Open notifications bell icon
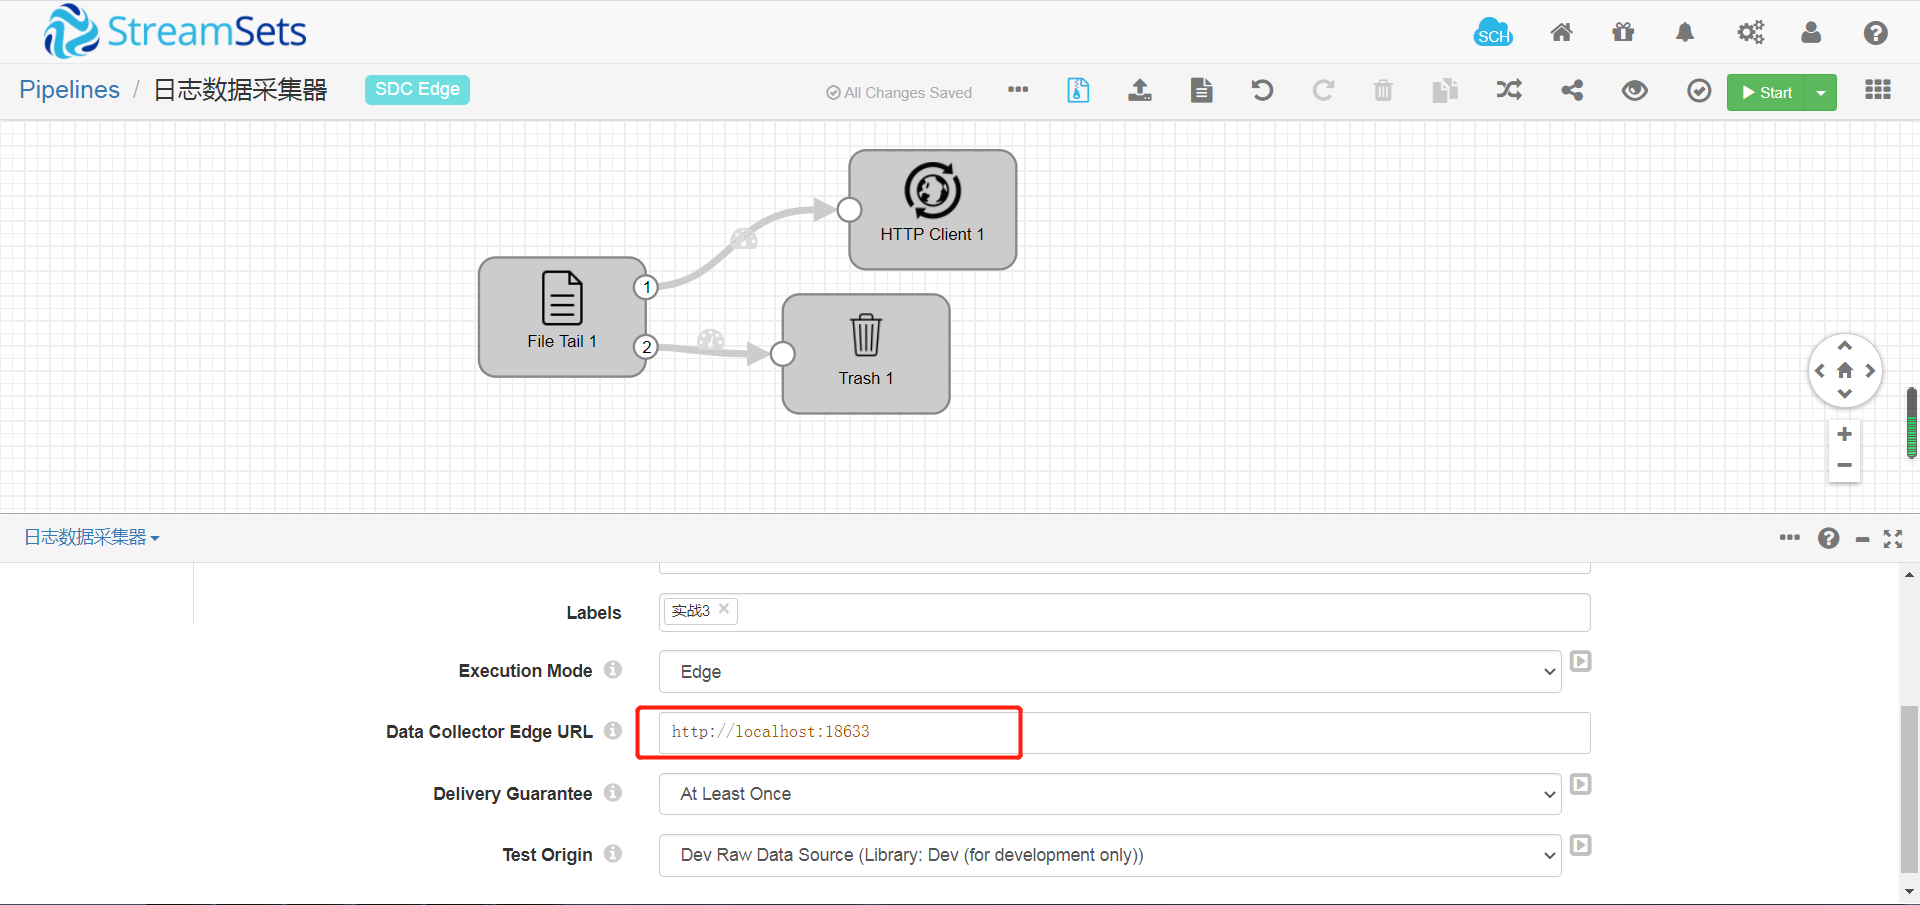 tap(1685, 33)
